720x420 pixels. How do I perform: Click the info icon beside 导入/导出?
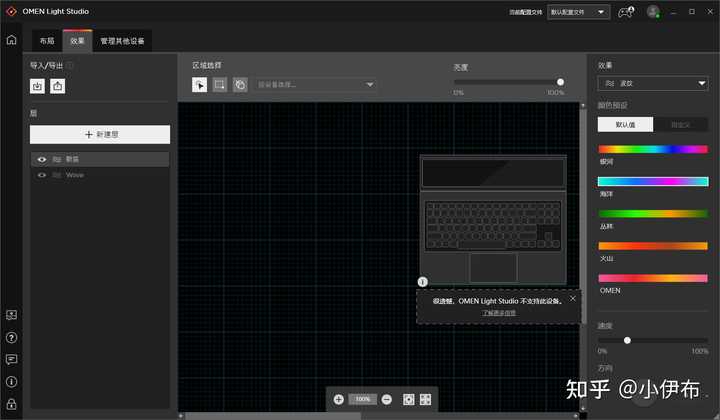pyautogui.click(x=70, y=66)
